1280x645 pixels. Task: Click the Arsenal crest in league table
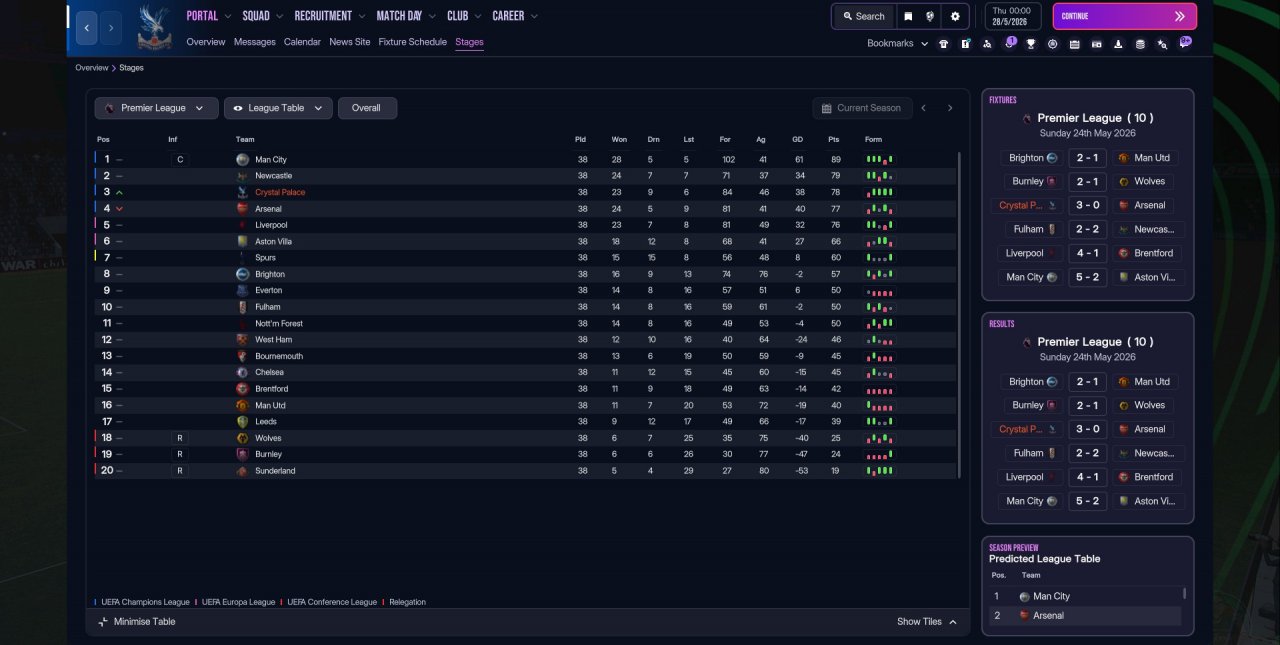(x=242, y=208)
